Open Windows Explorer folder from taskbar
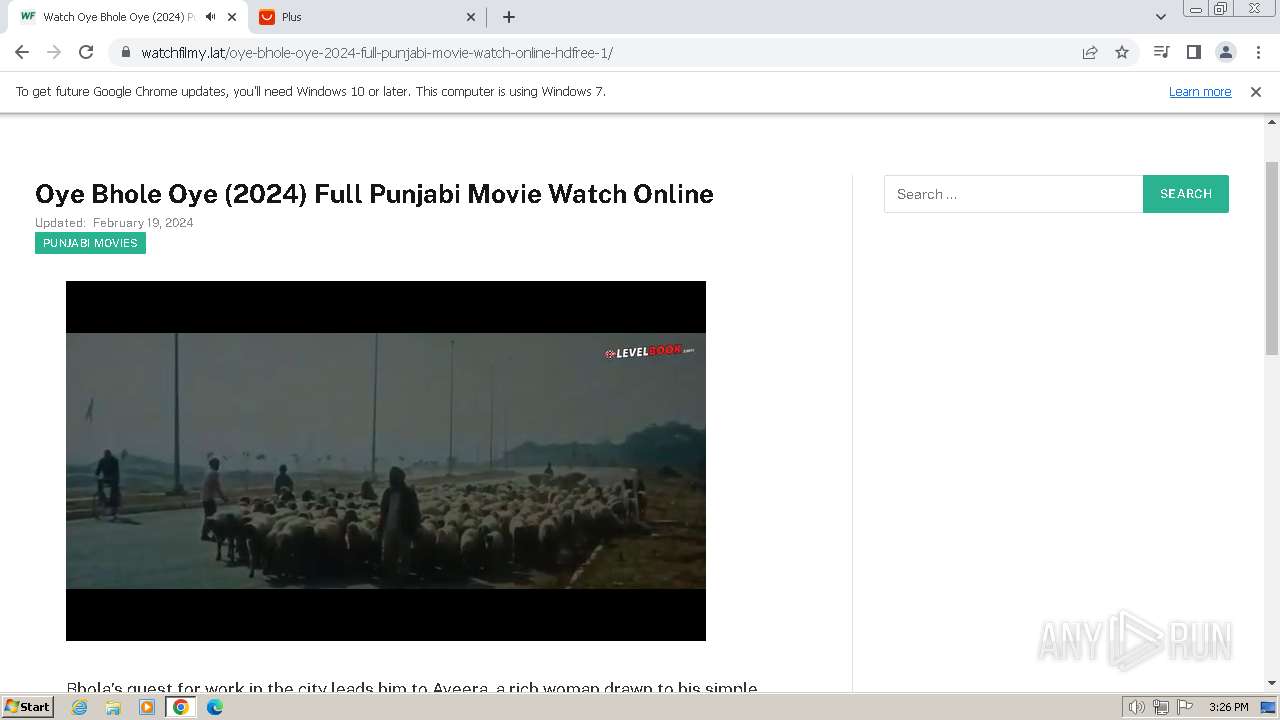The height and width of the screenshot is (720, 1280). click(113, 707)
